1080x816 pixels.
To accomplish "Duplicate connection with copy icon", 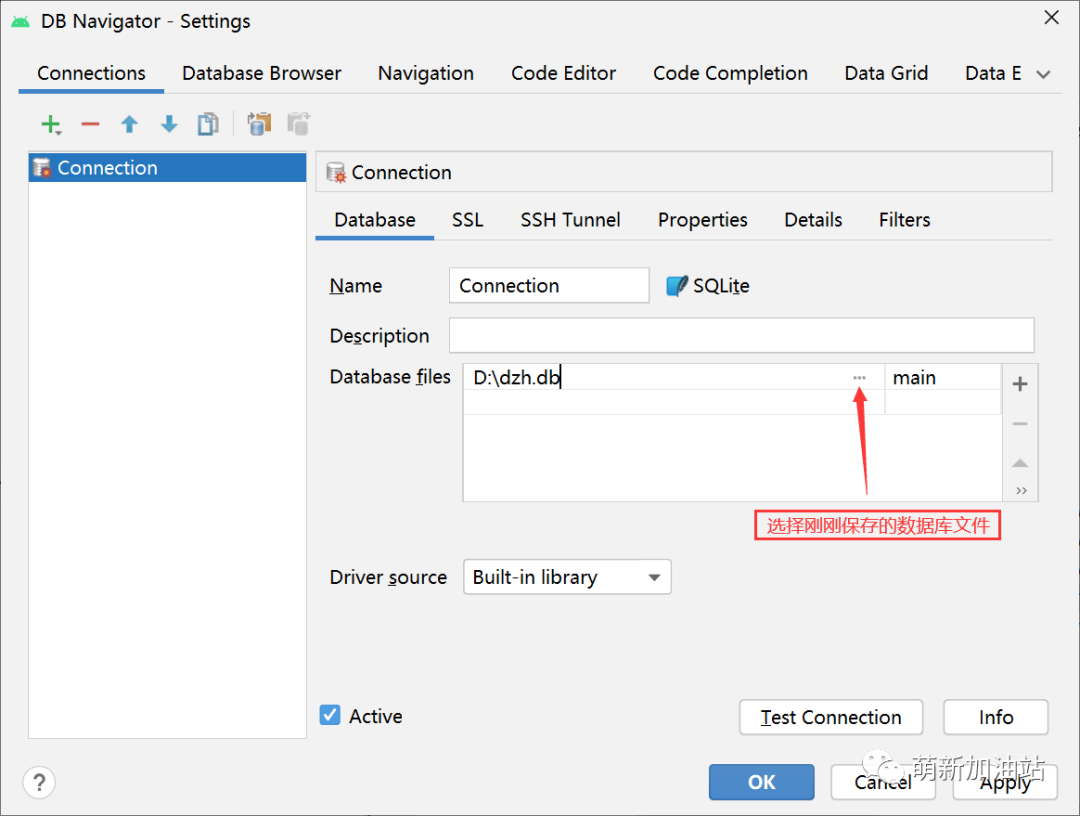I will (x=208, y=125).
